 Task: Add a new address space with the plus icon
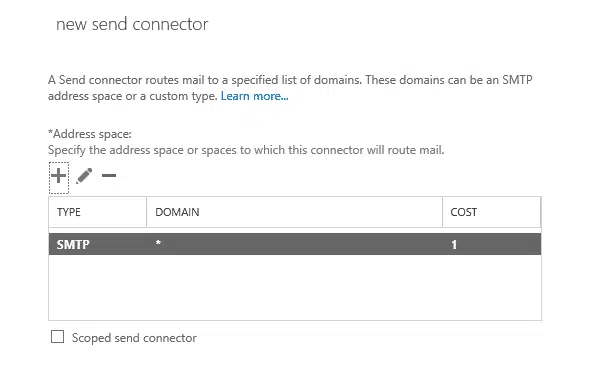59,176
